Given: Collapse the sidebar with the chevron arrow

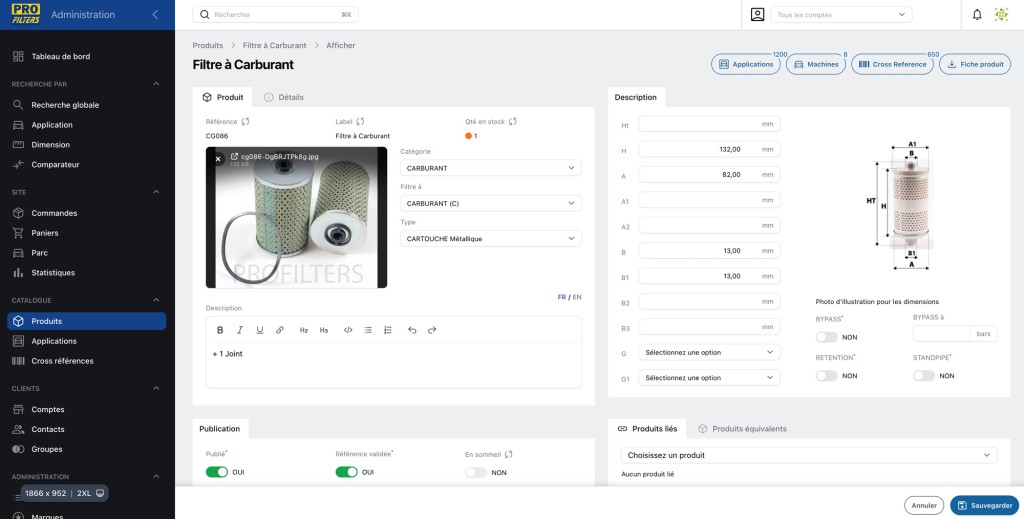Looking at the screenshot, I should [x=155, y=14].
